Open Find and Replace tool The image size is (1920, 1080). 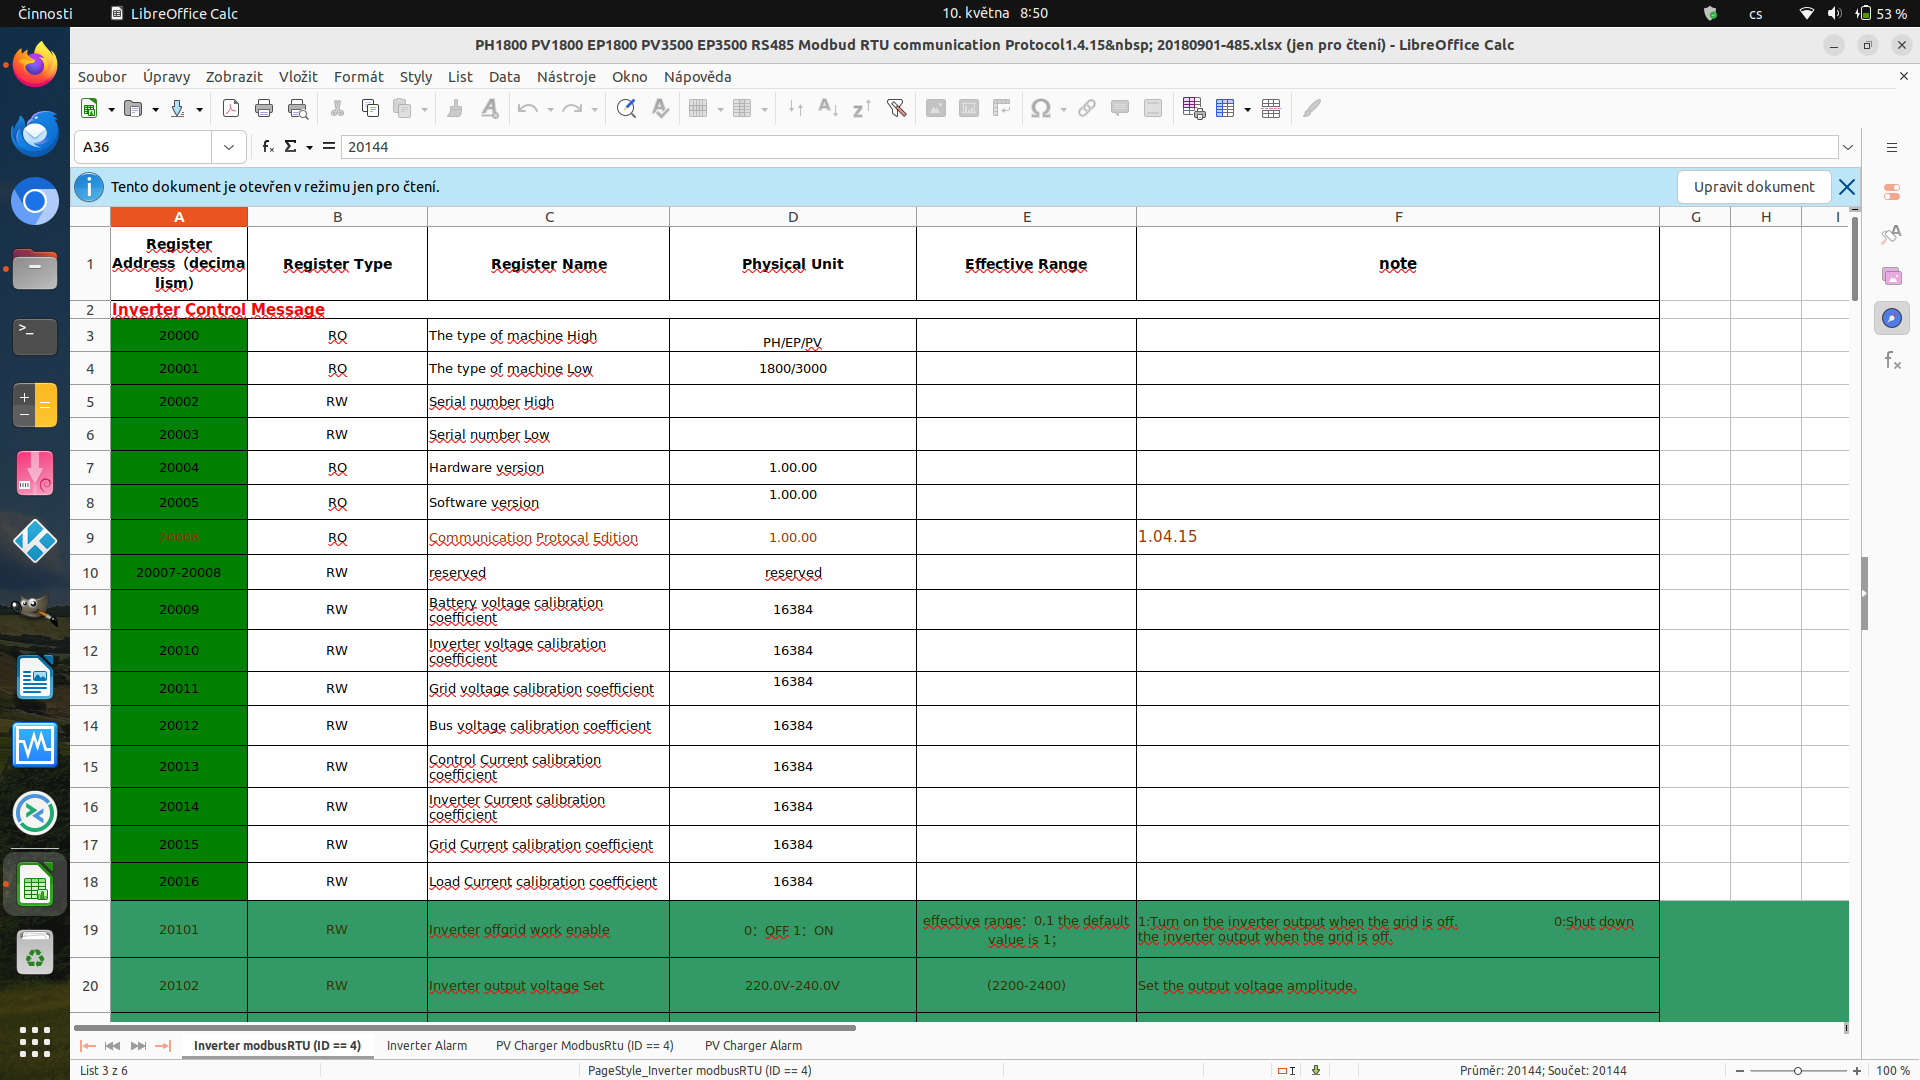(x=626, y=108)
